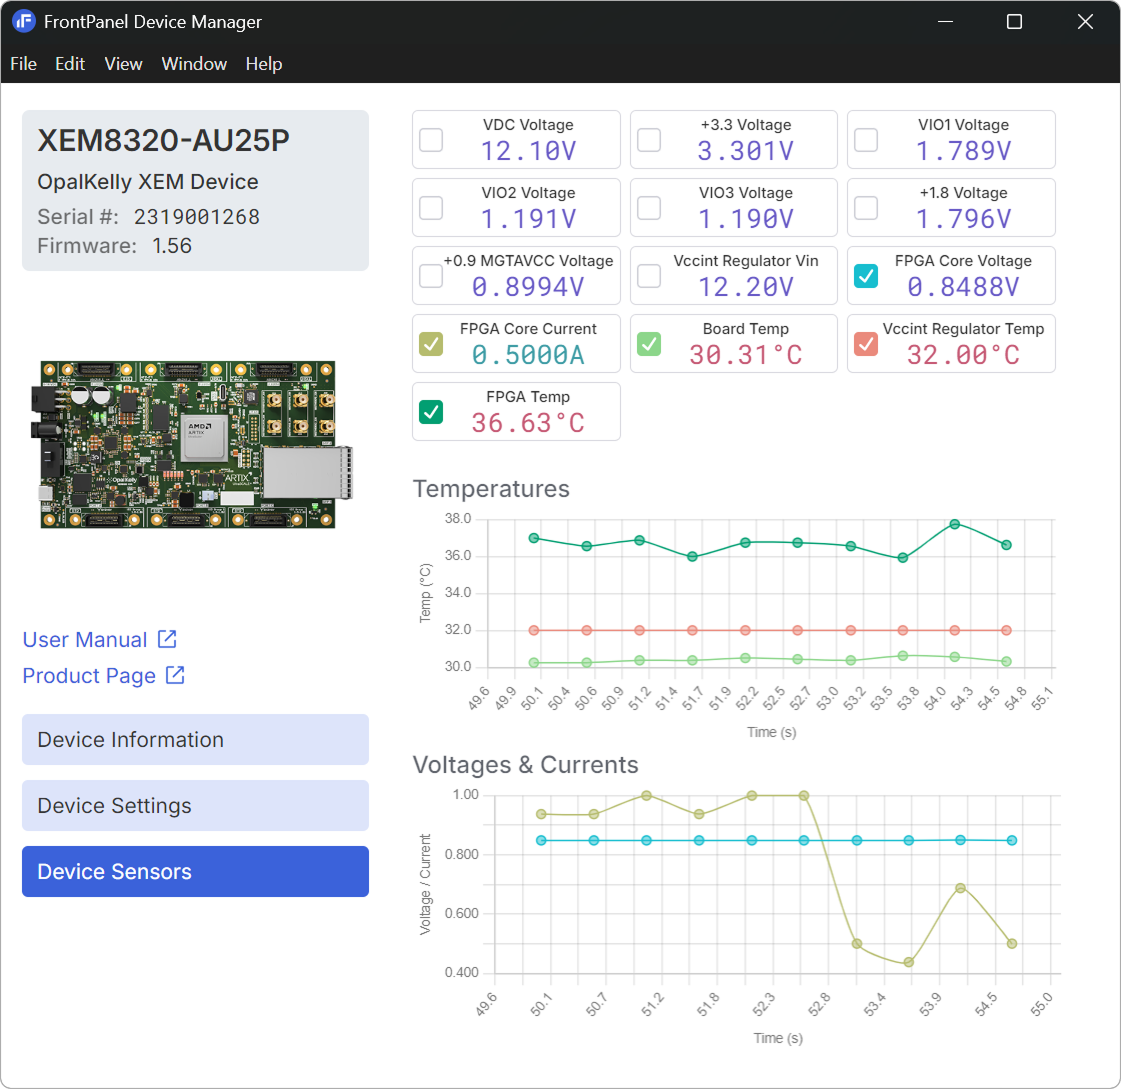Click the +1.8 Voltage value 1.796V
1121x1089 pixels.
pos(964,220)
